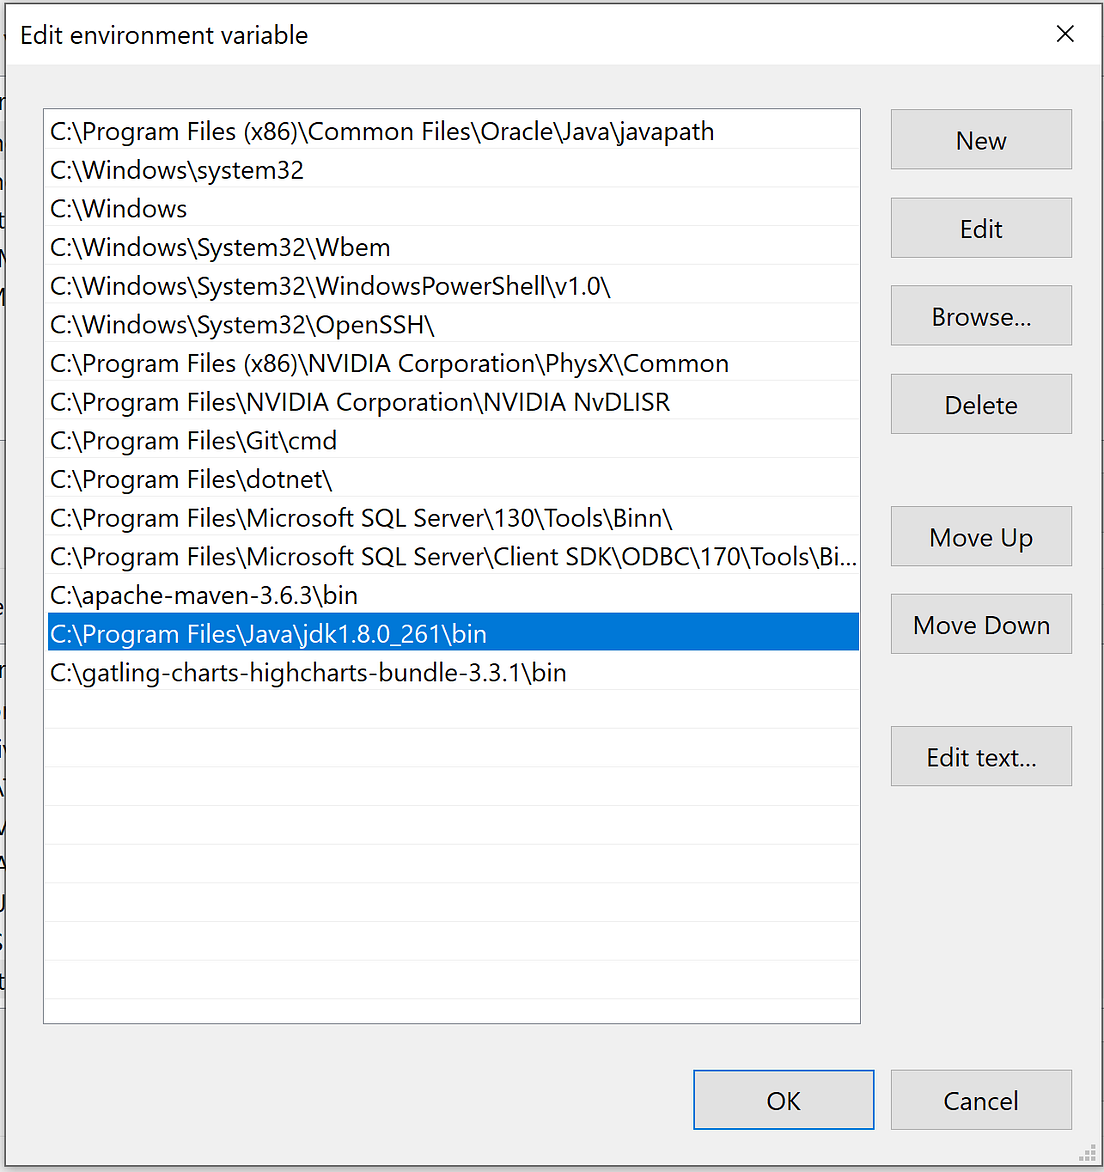This screenshot has height=1172, width=1104.
Task: Open the Browse dialog
Action: (979, 315)
